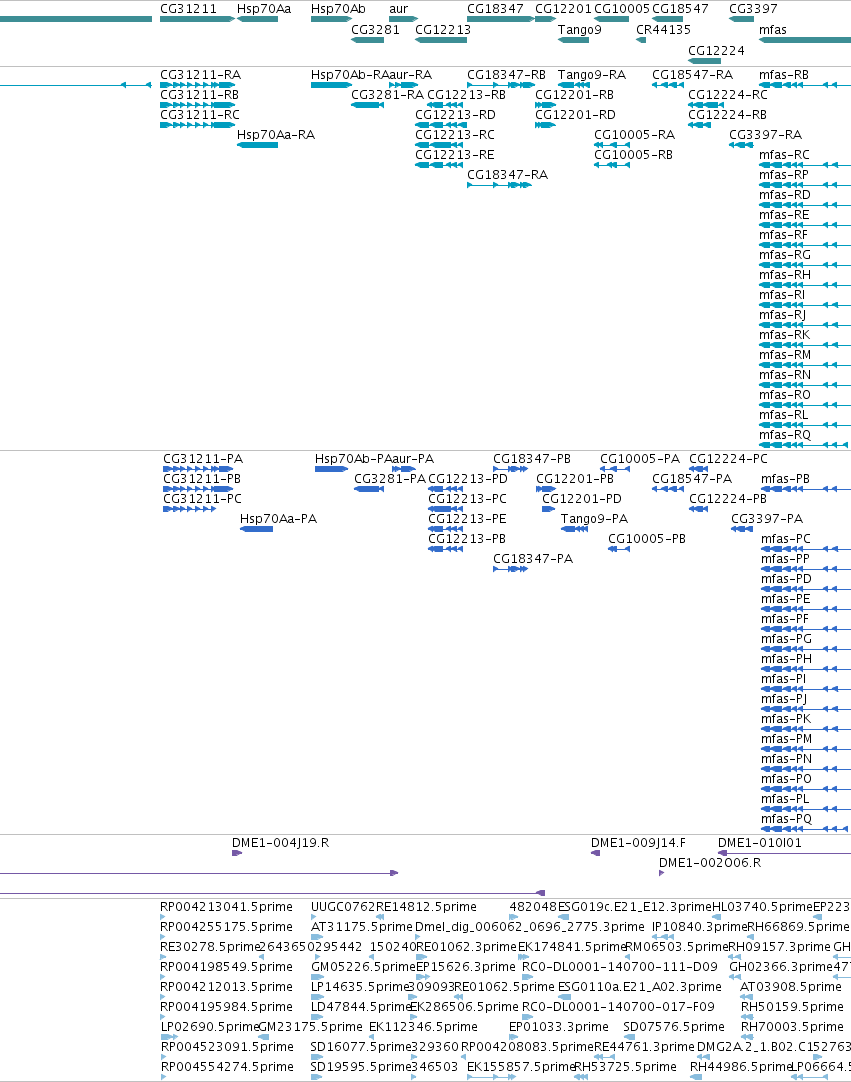
Task: Click transcript CG31211-RB
Action: point(199,95)
